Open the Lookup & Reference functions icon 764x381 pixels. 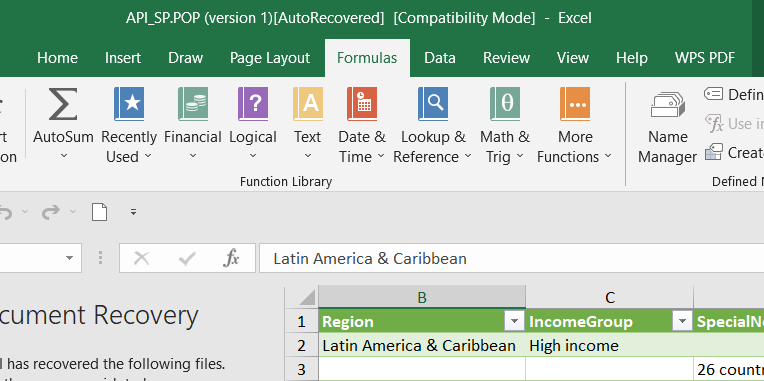tap(433, 104)
